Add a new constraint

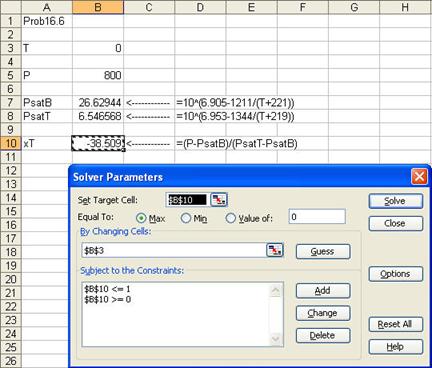[x=323, y=291]
